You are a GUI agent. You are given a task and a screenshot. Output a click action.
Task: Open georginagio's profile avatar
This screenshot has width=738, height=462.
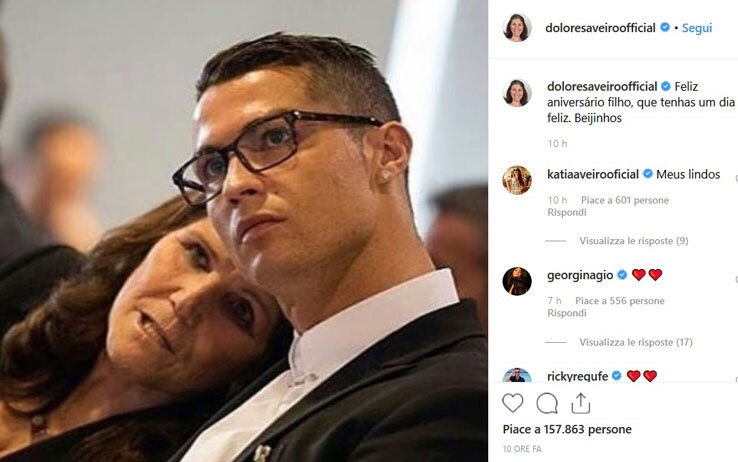tap(517, 281)
